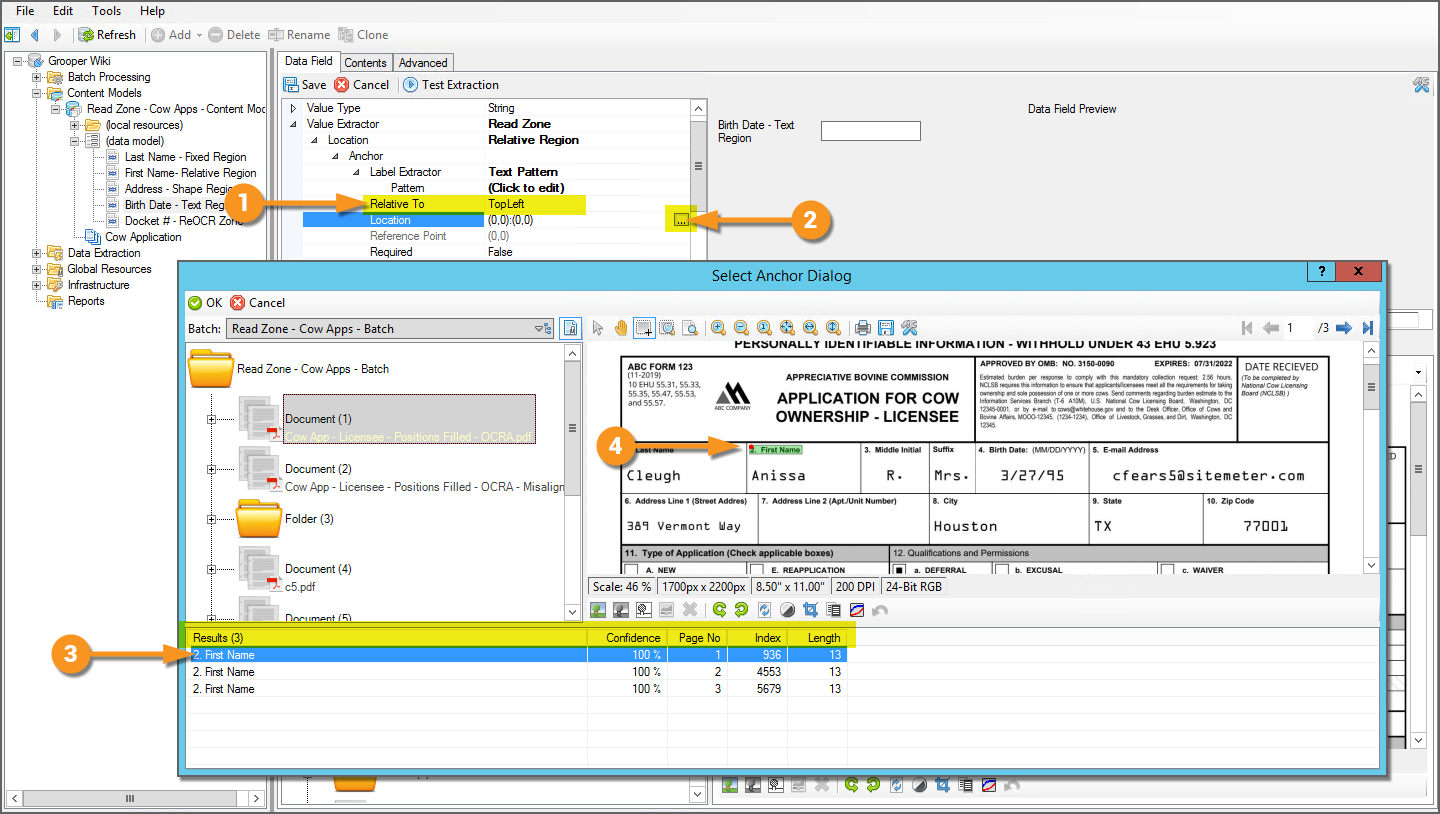Image resolution: width=1440 pixels, height=814 pixels.
Task: Click the Crop image icon
Action: click(x=811, y=609)
